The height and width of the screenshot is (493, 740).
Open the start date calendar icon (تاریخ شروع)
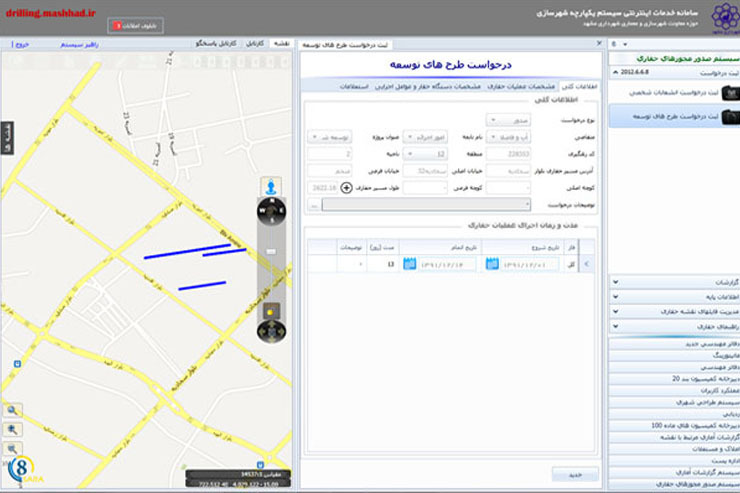pyautogui.click(x=492, y=264)
